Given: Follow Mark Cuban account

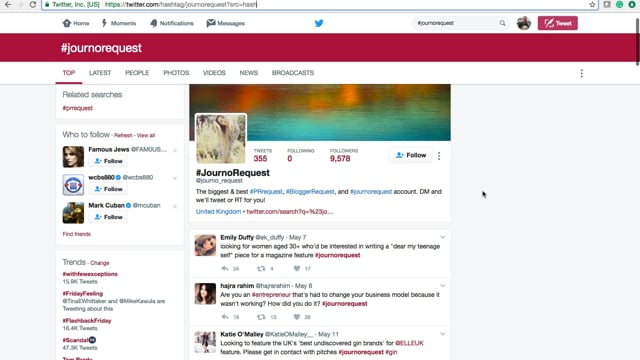Looking at the screenshot, I should click(x=108, y=217).
